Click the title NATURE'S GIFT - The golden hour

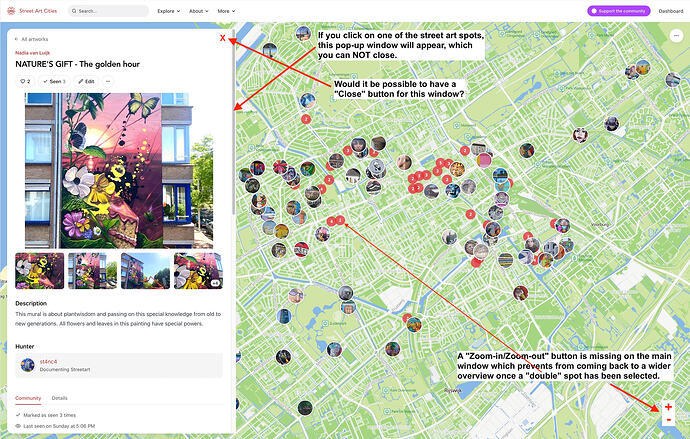coord(77,64)
